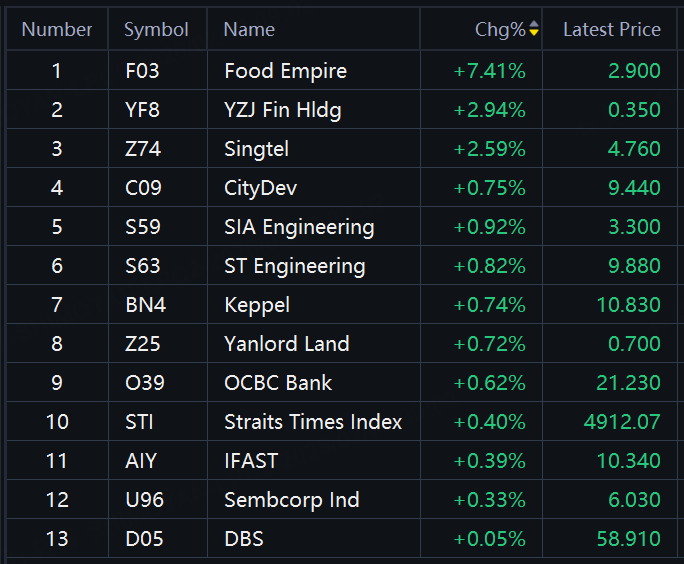Click the DBS stock name
Image resolution: width=684 pixels, height=564 pixels.
coord(244,539)
